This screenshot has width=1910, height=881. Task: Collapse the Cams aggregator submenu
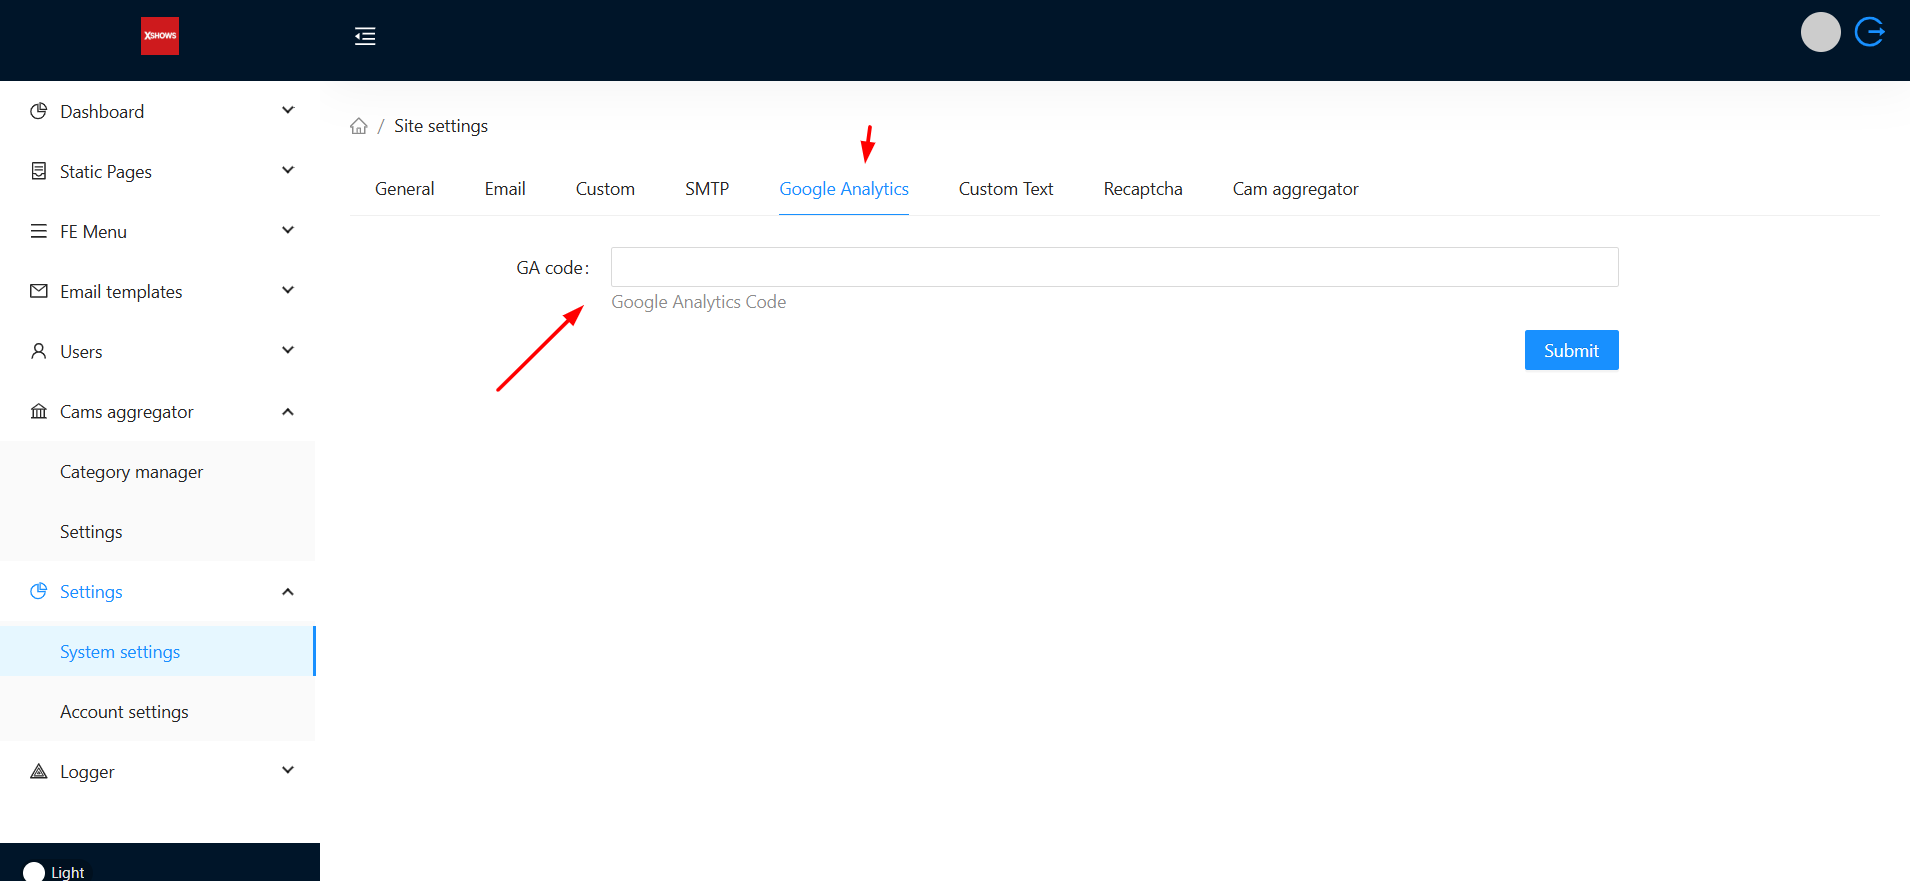pyautogui.click(x=288, y=412)
